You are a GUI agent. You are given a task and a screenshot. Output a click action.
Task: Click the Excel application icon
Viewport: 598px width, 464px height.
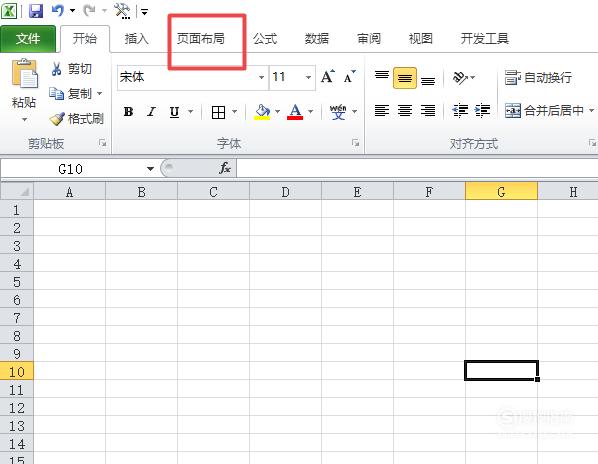(x=9, y=10)
